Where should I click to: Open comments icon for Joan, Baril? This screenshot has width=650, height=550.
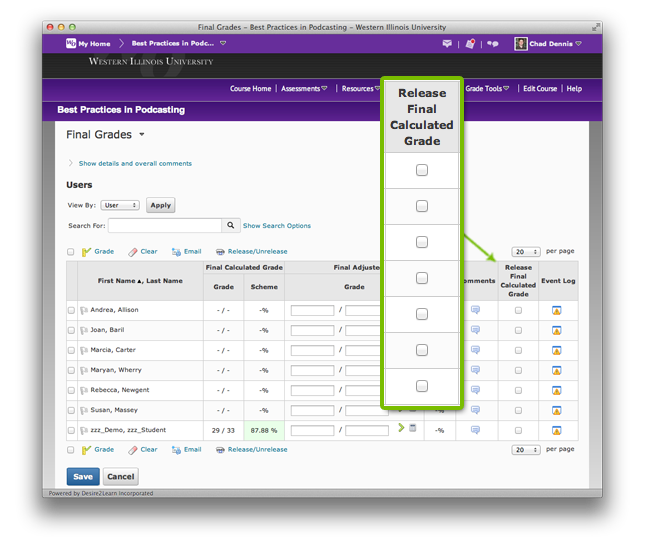pos(475,330)
